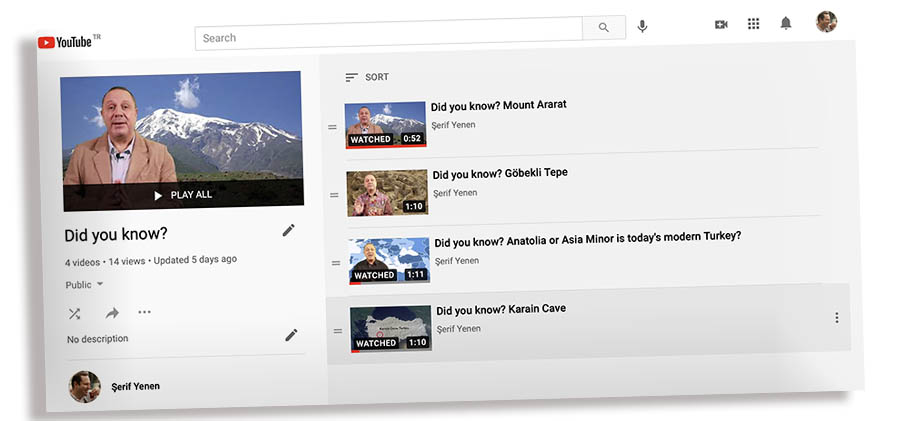Click Play All on playlist cover

[x=183, y=195]
